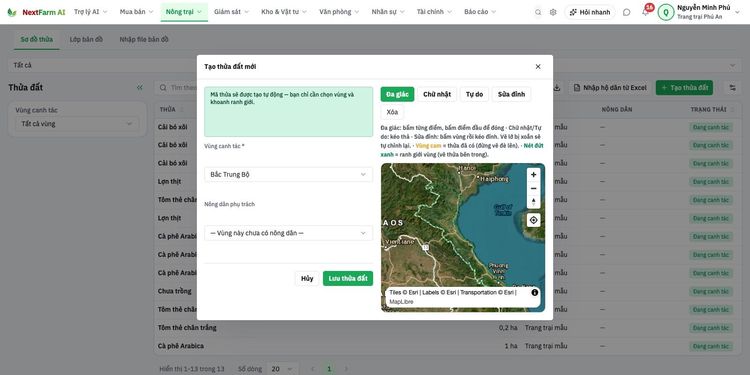
Task: Switch to Sửa đỉnh edit mode
Action: [511, 94]
